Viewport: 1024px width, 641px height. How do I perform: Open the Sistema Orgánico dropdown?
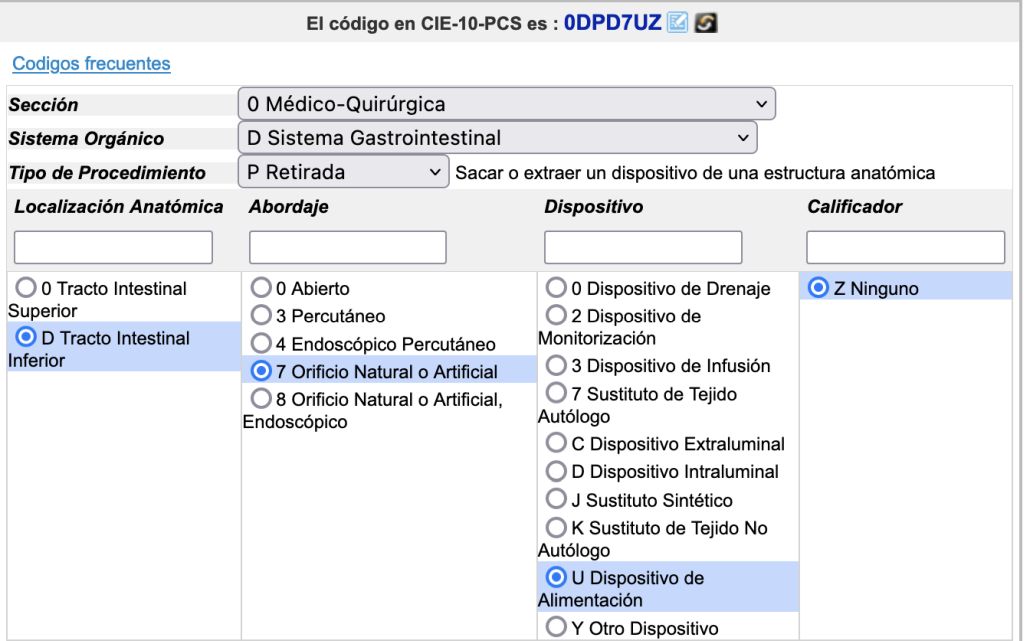pyautogui.click(x=497, y=138)
